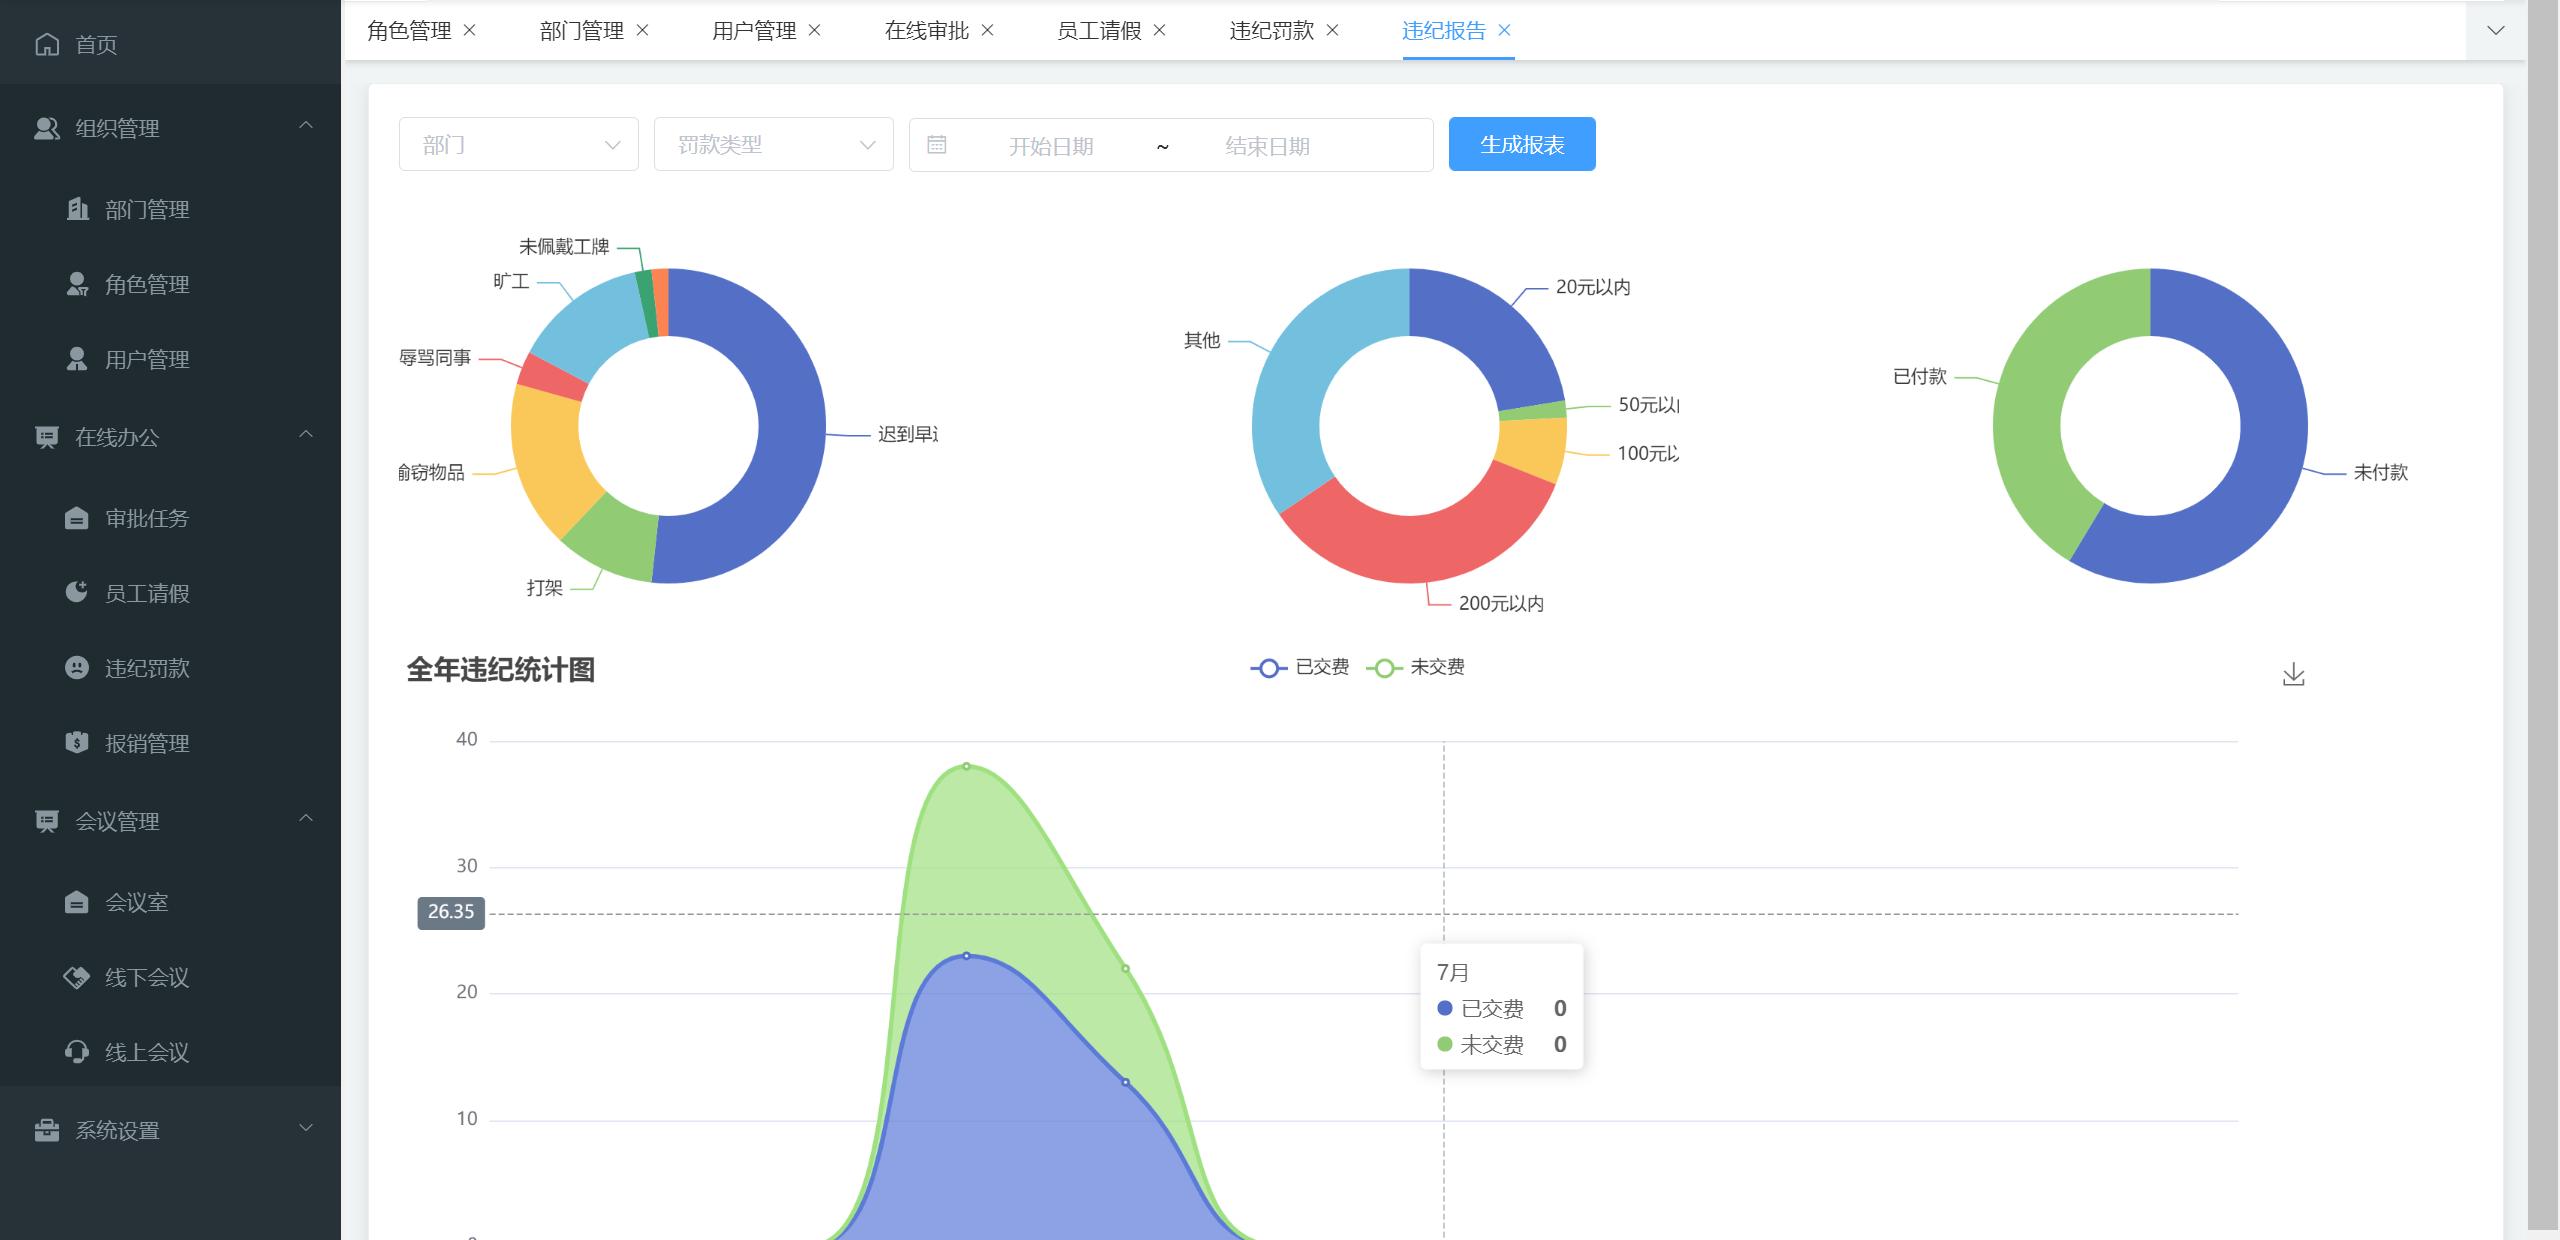Click the 线上会议 headset icon
The image size is (2560, 1240).
[77, 1052]
